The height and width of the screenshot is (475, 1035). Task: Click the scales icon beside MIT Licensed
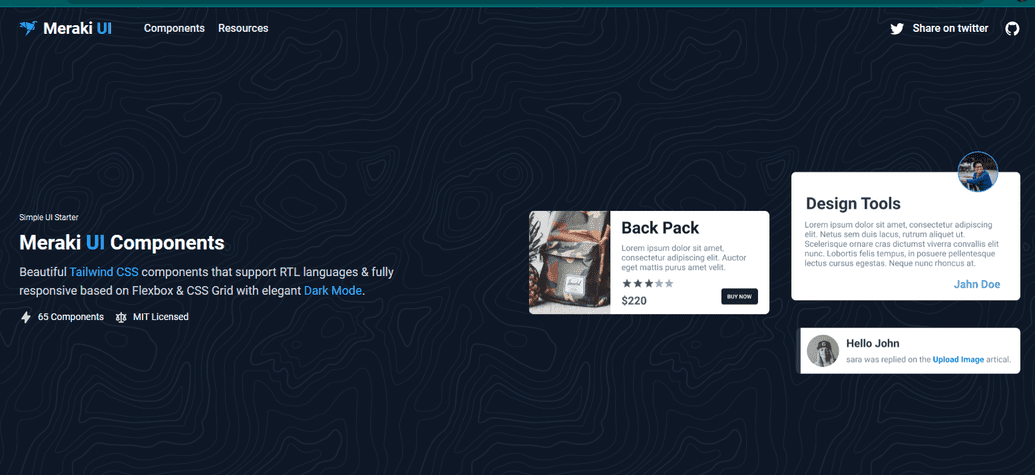(121, 317)
